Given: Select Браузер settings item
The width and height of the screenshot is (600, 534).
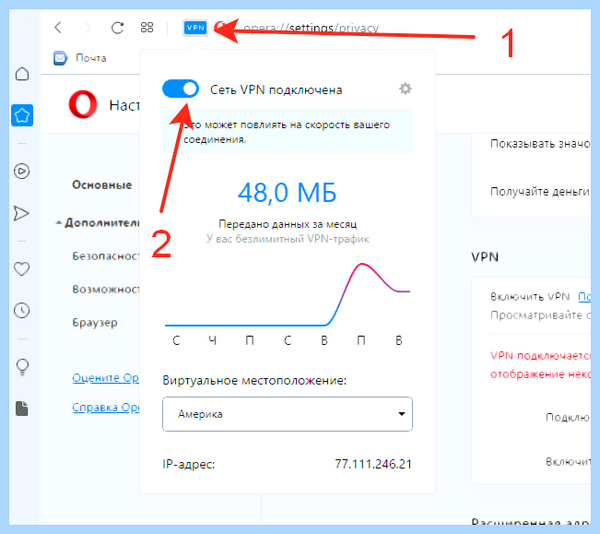Looking at the screenshot, I should point(95,322).
